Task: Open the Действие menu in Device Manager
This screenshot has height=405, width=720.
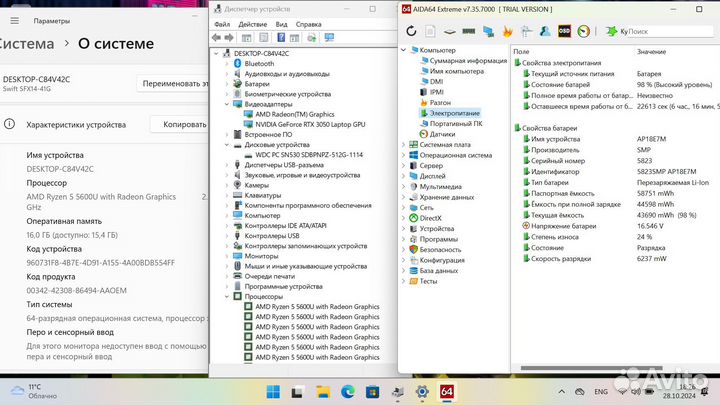Action: 253,24
